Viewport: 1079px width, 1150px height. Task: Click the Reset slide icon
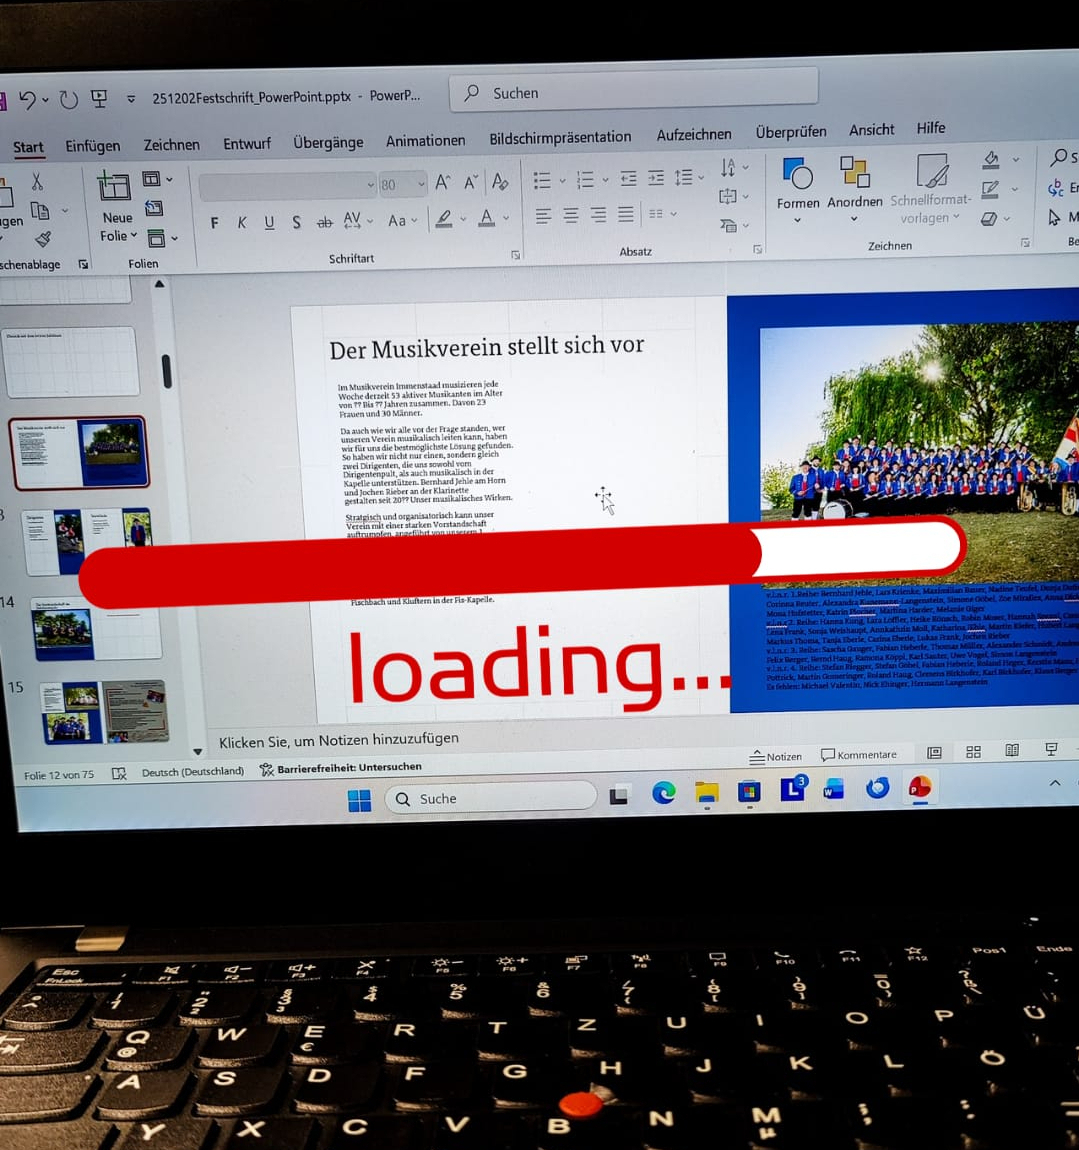coord(154,208)
